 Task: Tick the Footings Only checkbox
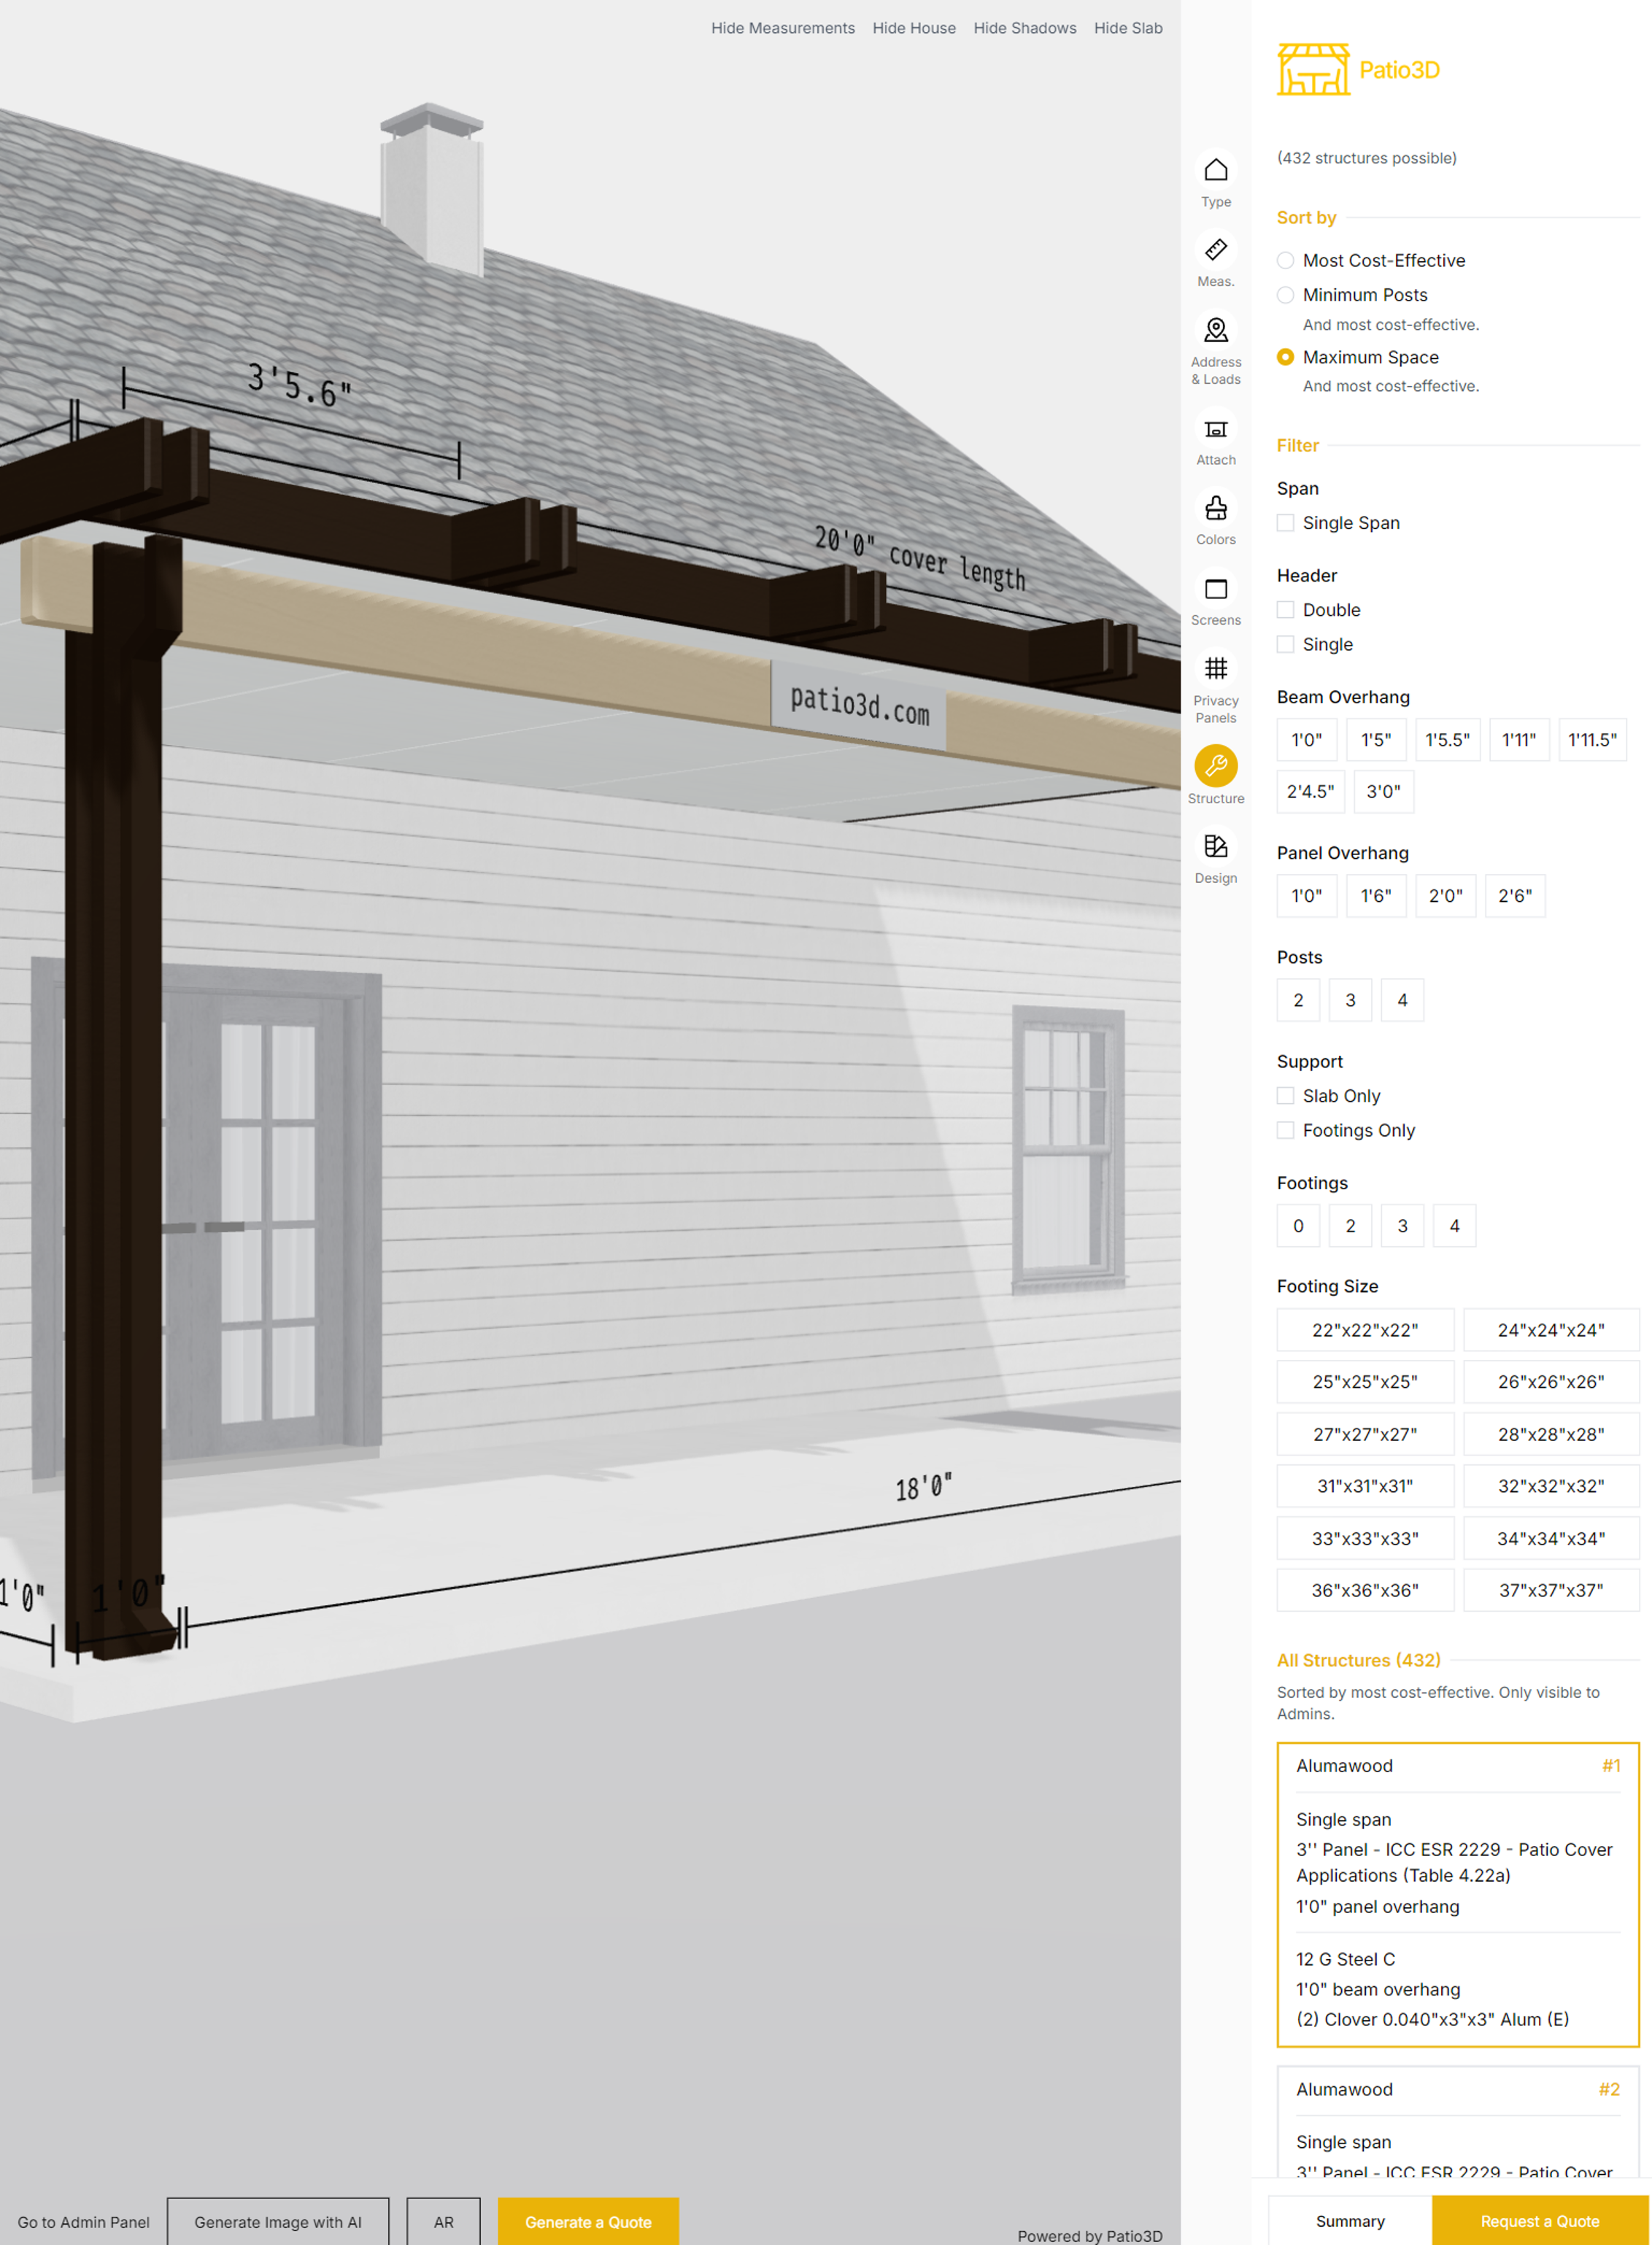click(1285, 1130)
